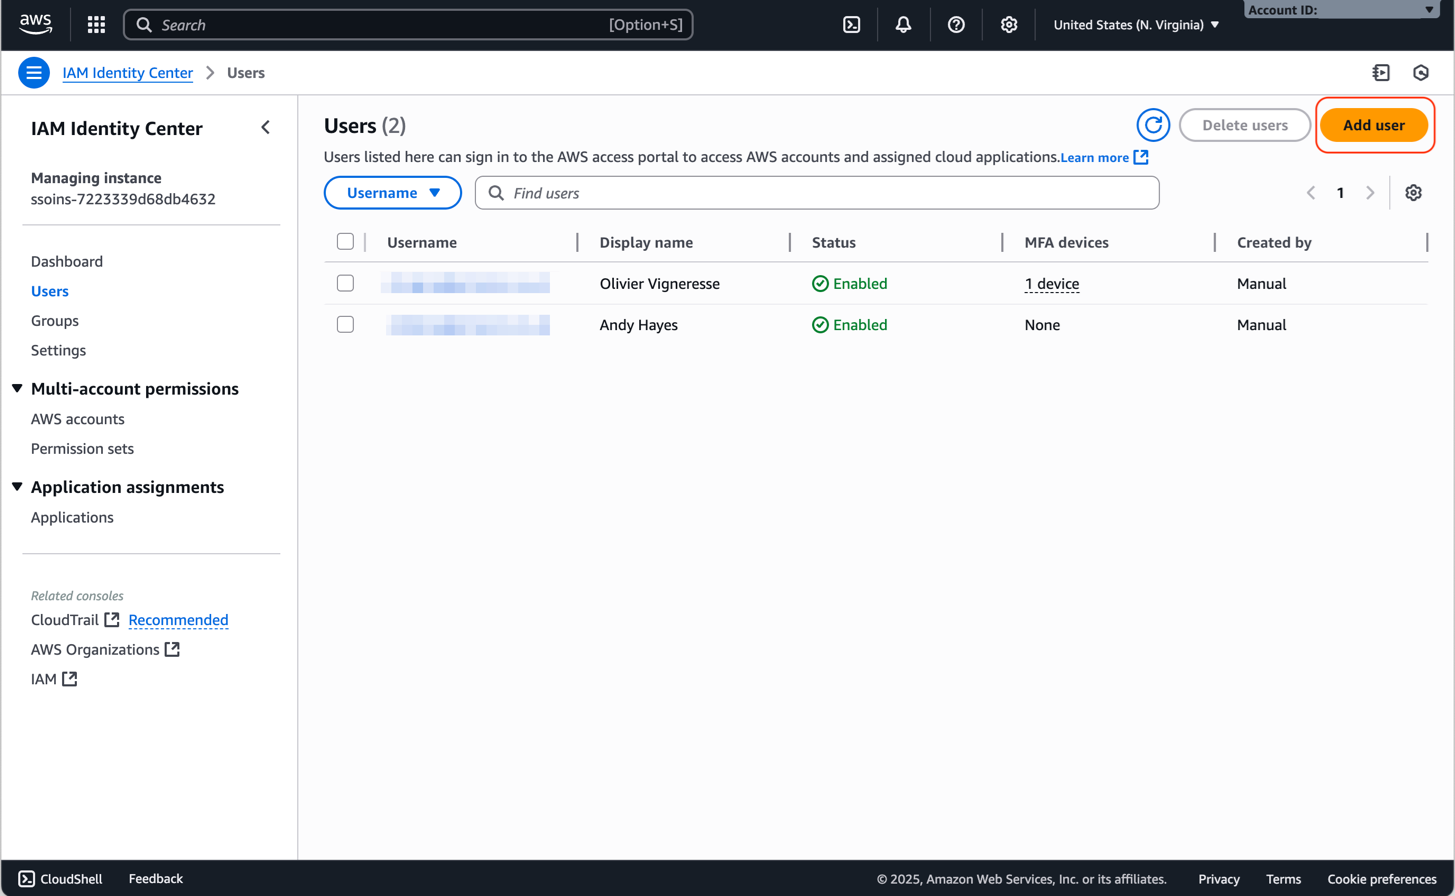Go to the next page of users
This screenshot has height=896, width=1455.
1370,193
